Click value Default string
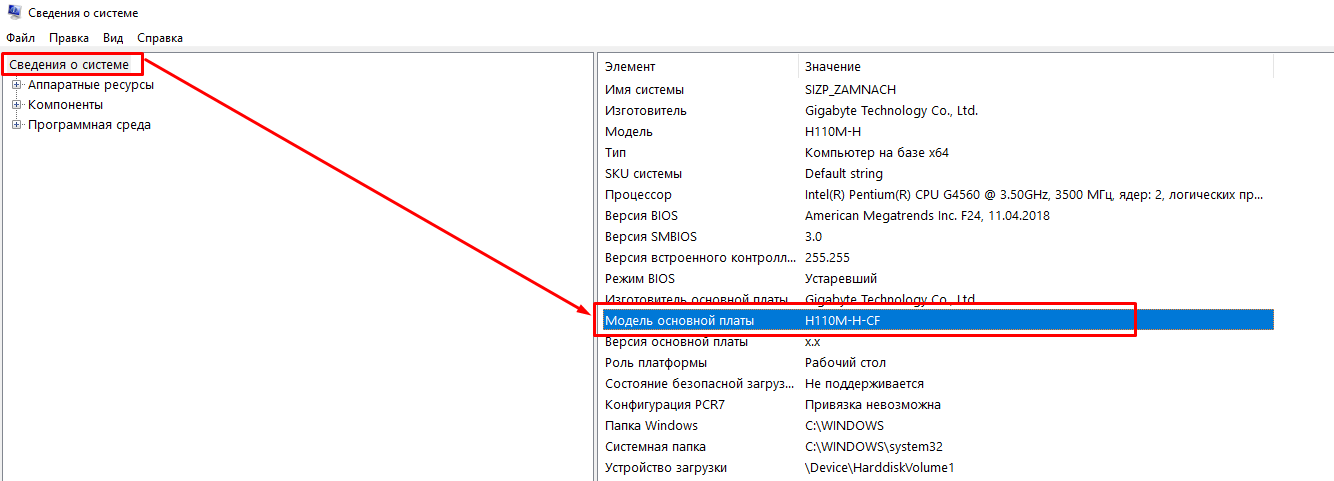 pyautogui.click(x=844, y=174)
